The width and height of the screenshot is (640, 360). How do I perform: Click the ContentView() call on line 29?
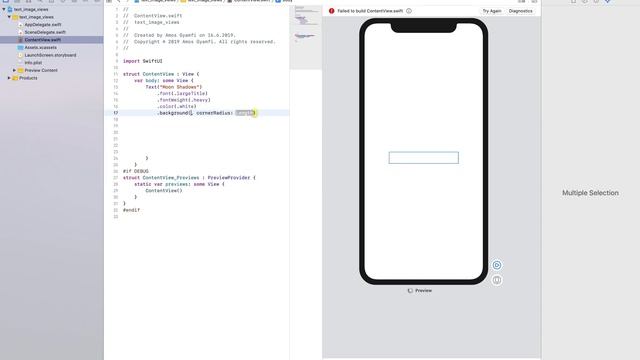click(x=164, y=191)
